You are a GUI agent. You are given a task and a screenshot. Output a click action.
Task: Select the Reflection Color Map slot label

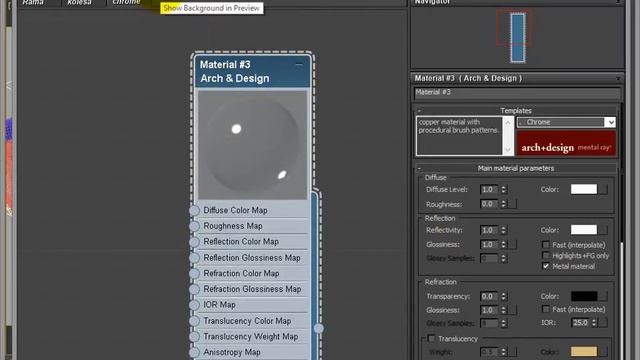point(241,242)
